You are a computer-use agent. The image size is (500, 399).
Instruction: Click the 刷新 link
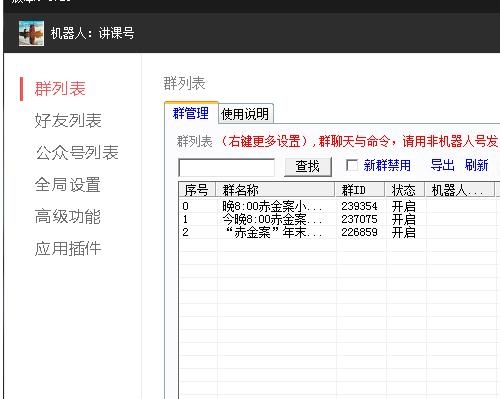click(x=477, y=165)
